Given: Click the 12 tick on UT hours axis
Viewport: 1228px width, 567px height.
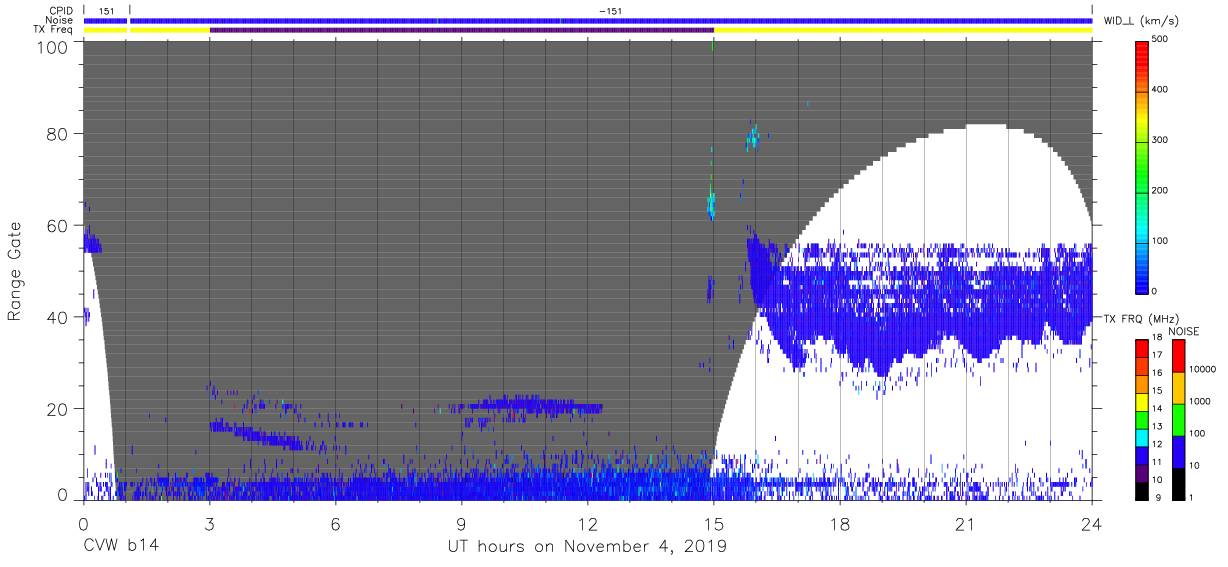Looking at the screenshot, I should coord(587,522).
